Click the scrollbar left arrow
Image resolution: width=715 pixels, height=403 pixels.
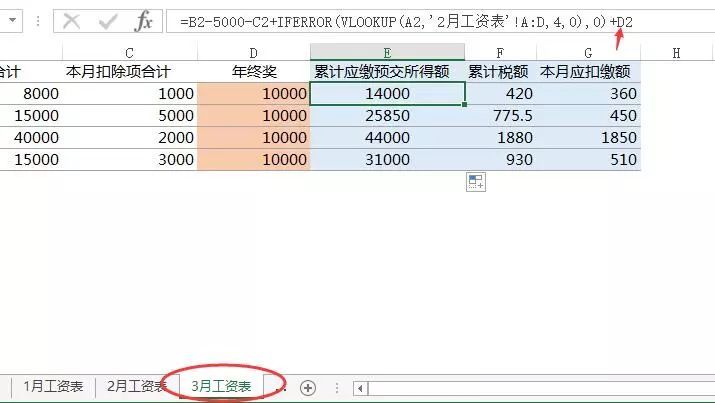pyautogui.click(x=362, y=388)
